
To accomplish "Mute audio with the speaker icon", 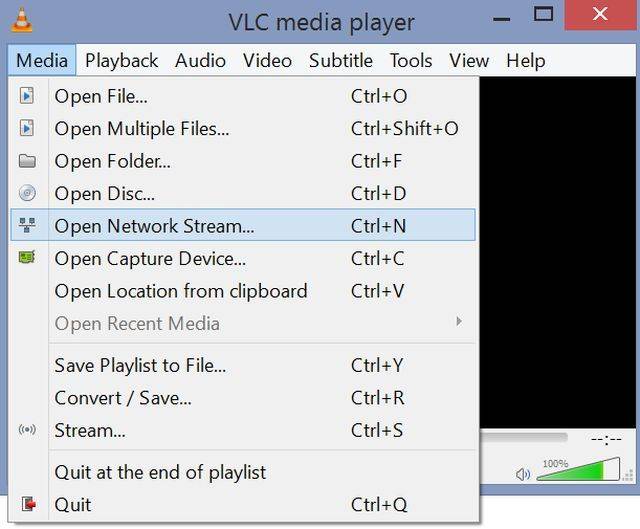I will click(x=523, y=474).
